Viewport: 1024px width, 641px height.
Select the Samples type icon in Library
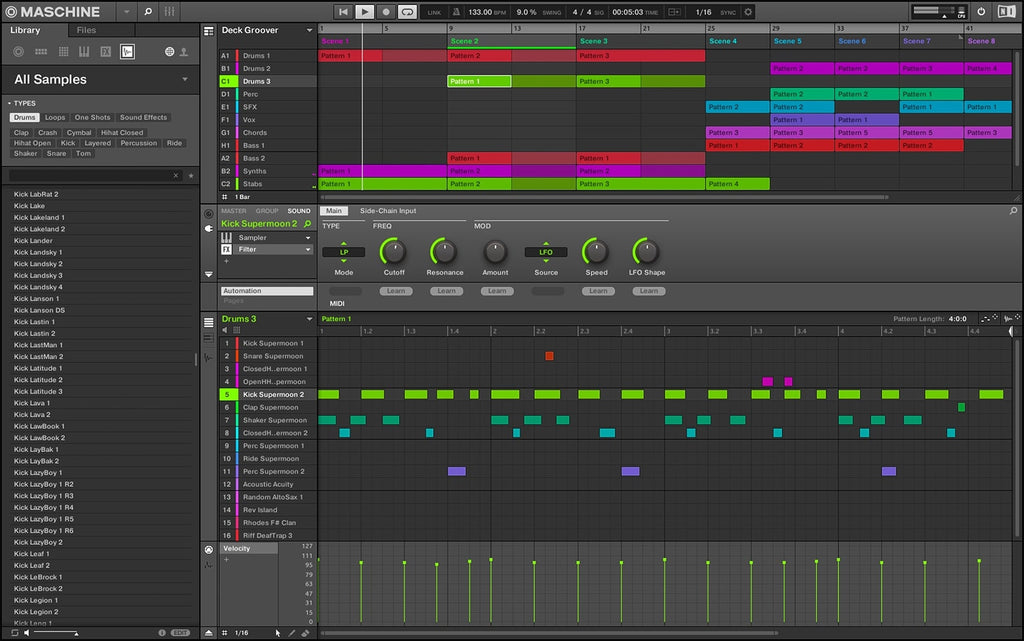pyautogui.click(x=127, y=51)
